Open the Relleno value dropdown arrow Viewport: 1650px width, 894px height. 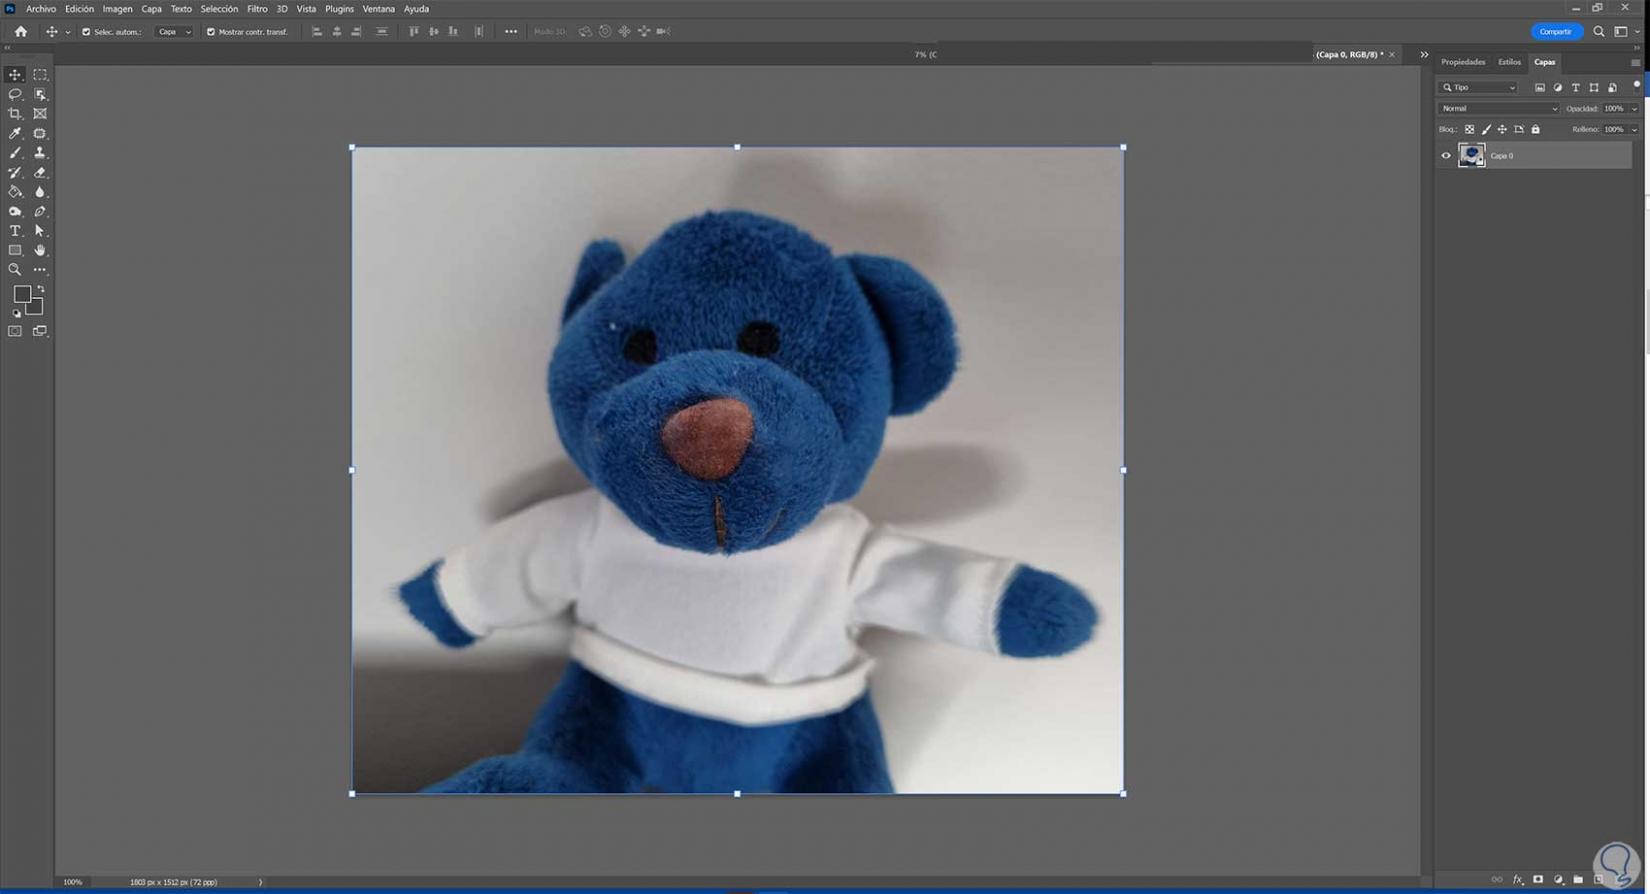[1635, 130]
